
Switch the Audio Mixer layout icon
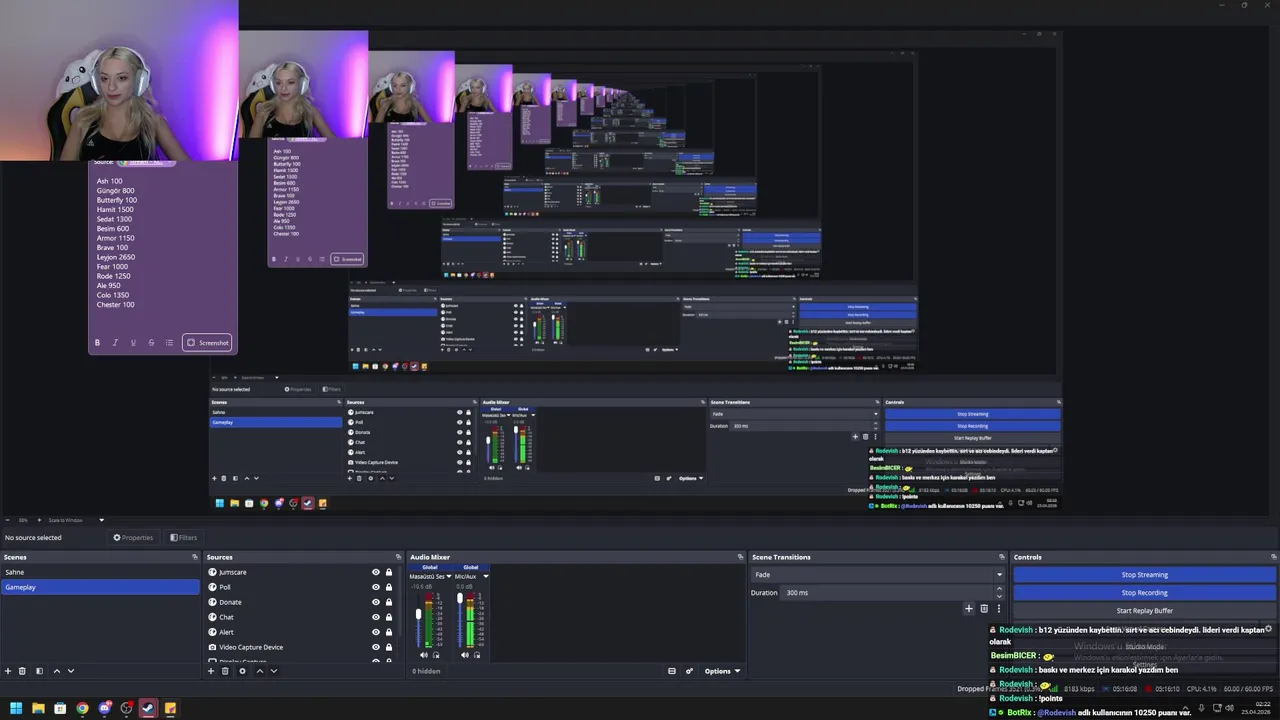click(x=671, y=671)
